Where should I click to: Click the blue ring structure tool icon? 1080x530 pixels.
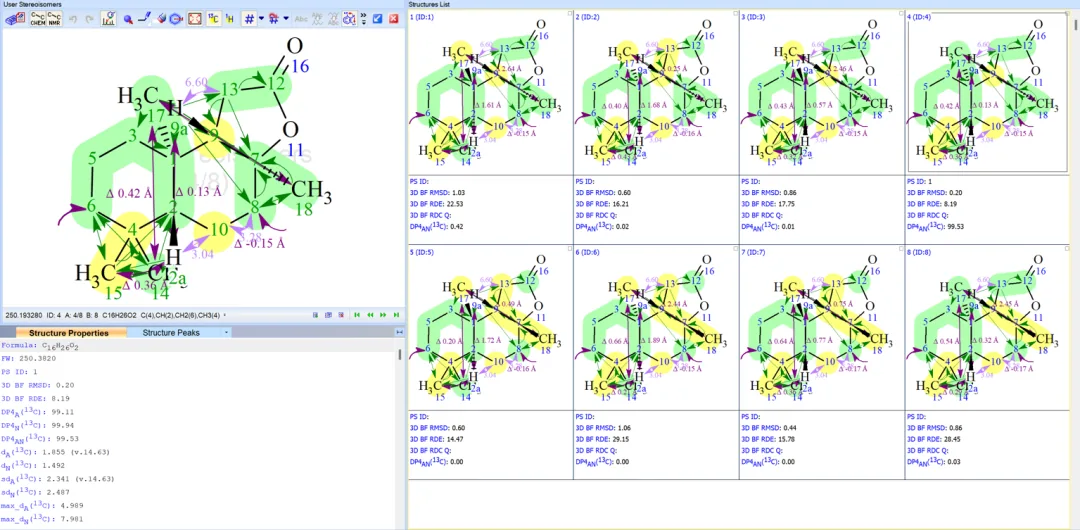[176, 19]
